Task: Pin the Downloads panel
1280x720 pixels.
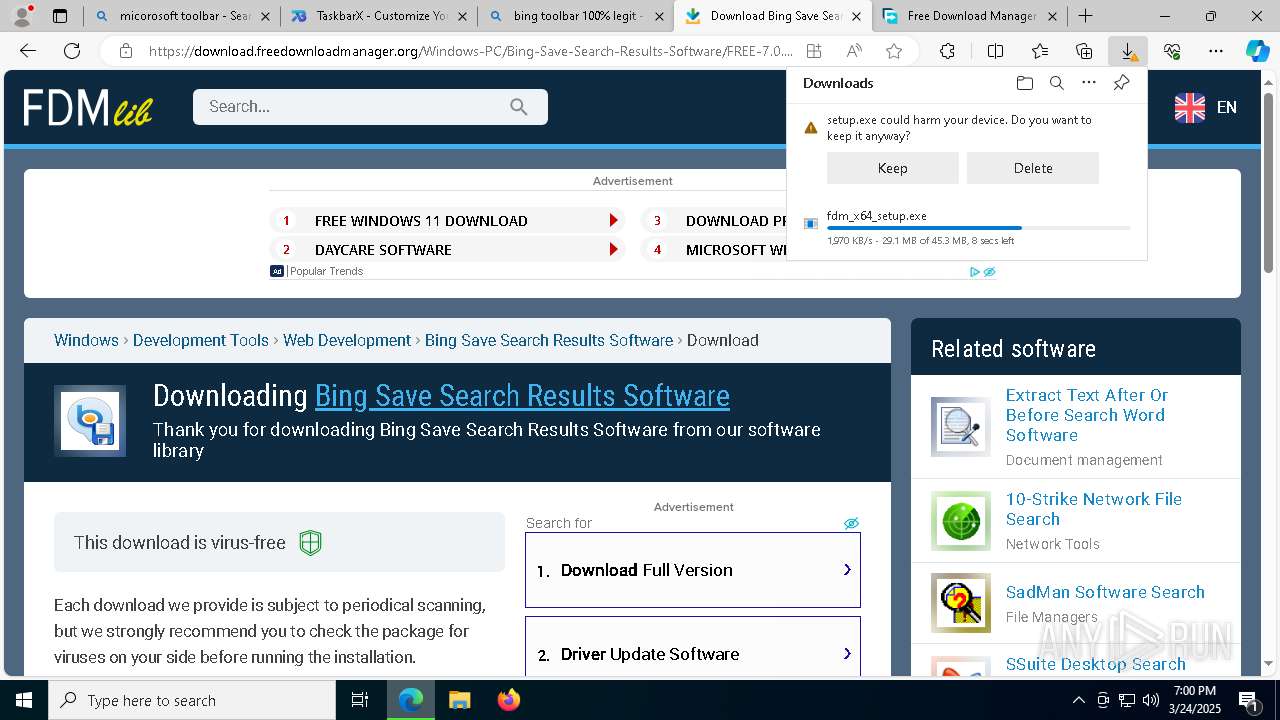Action: tap(1121, 83)
